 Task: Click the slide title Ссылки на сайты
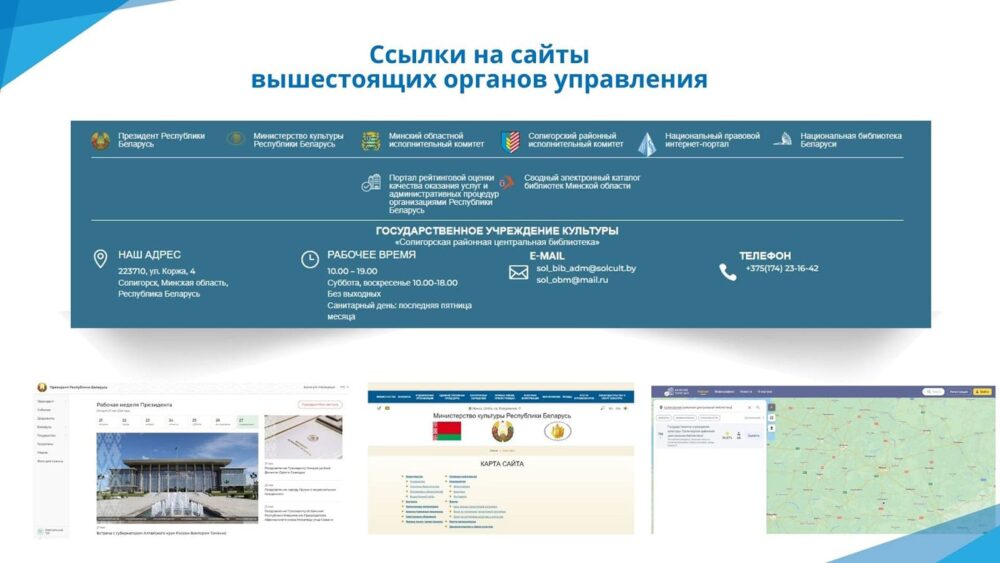click(x=479, y=55)
